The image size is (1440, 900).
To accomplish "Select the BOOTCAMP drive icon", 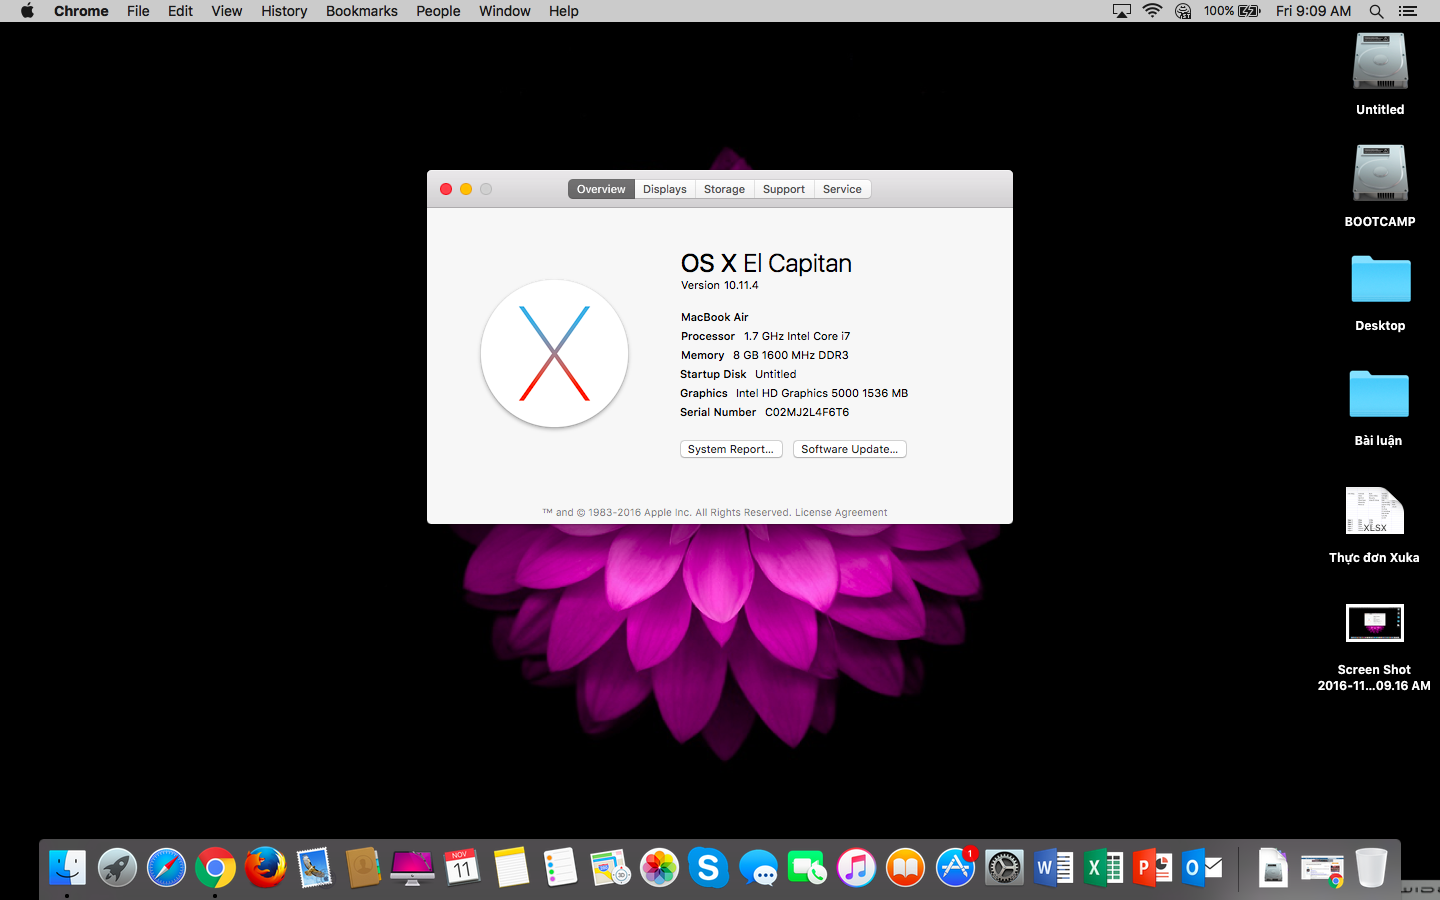I will pyautogui.click(x=1380, y=174).
